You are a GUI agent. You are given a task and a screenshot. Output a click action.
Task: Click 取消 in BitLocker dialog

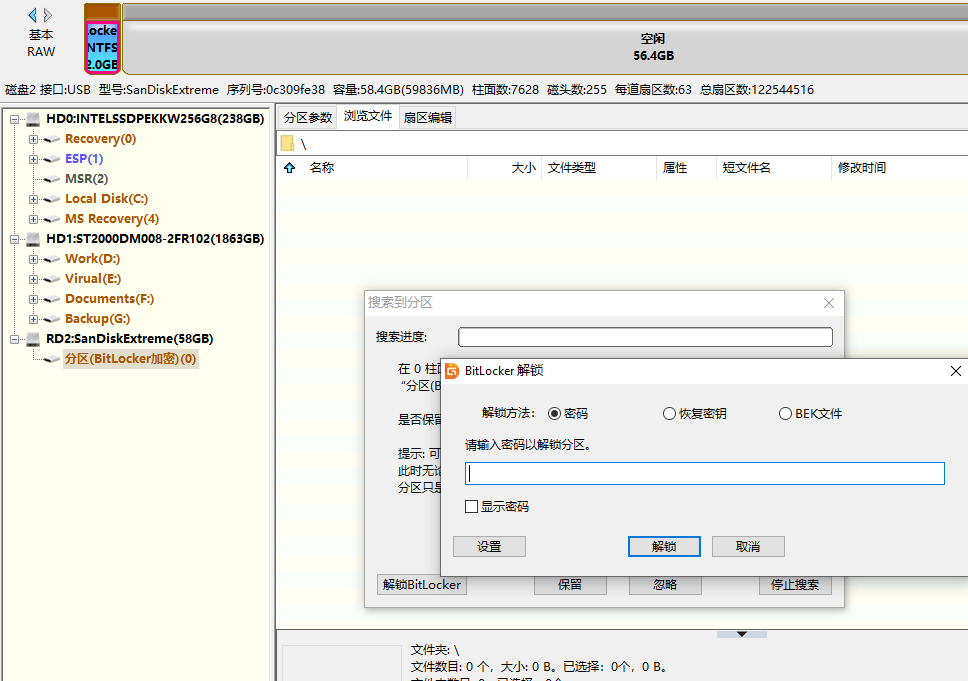748,546
